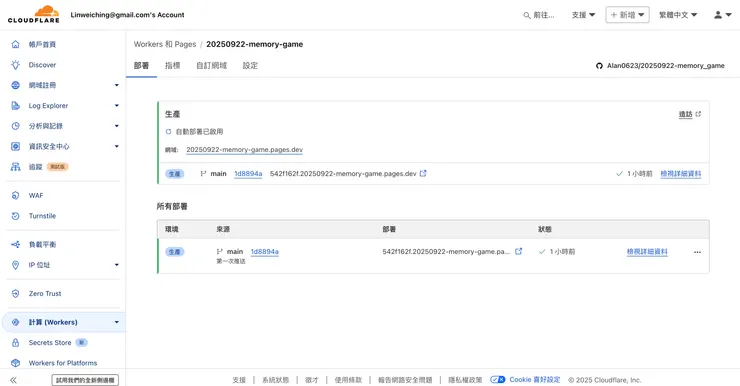This screenshot has height=386, width=740.
Task: Expand the Log Explorer submenu
Action: (117, 106)
